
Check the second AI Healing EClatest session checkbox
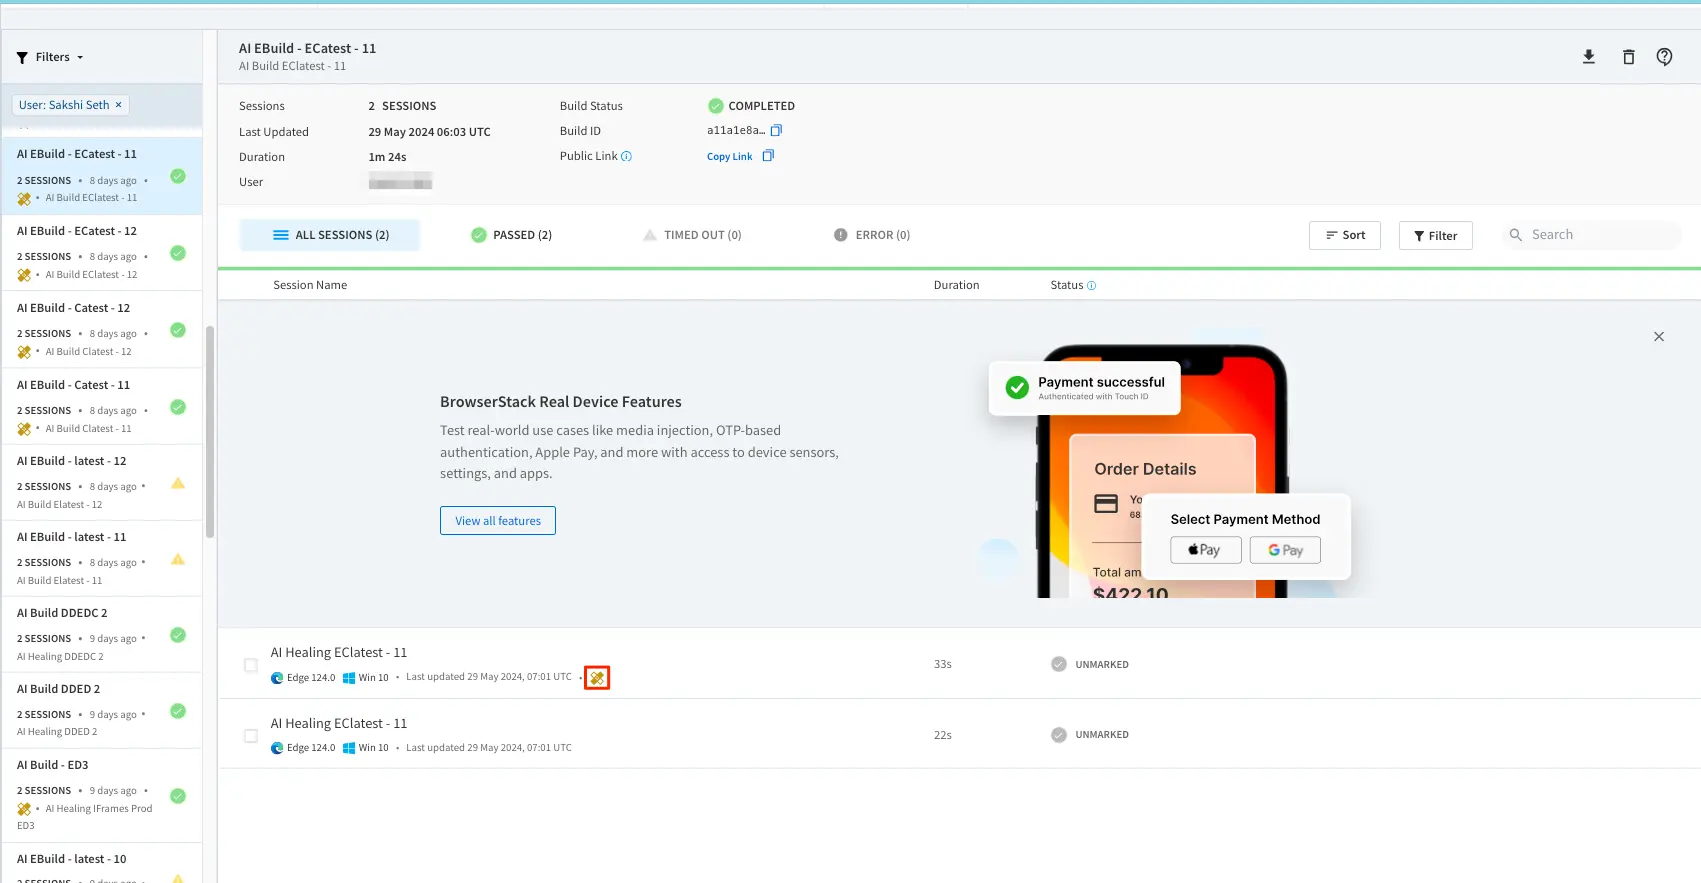251,736
